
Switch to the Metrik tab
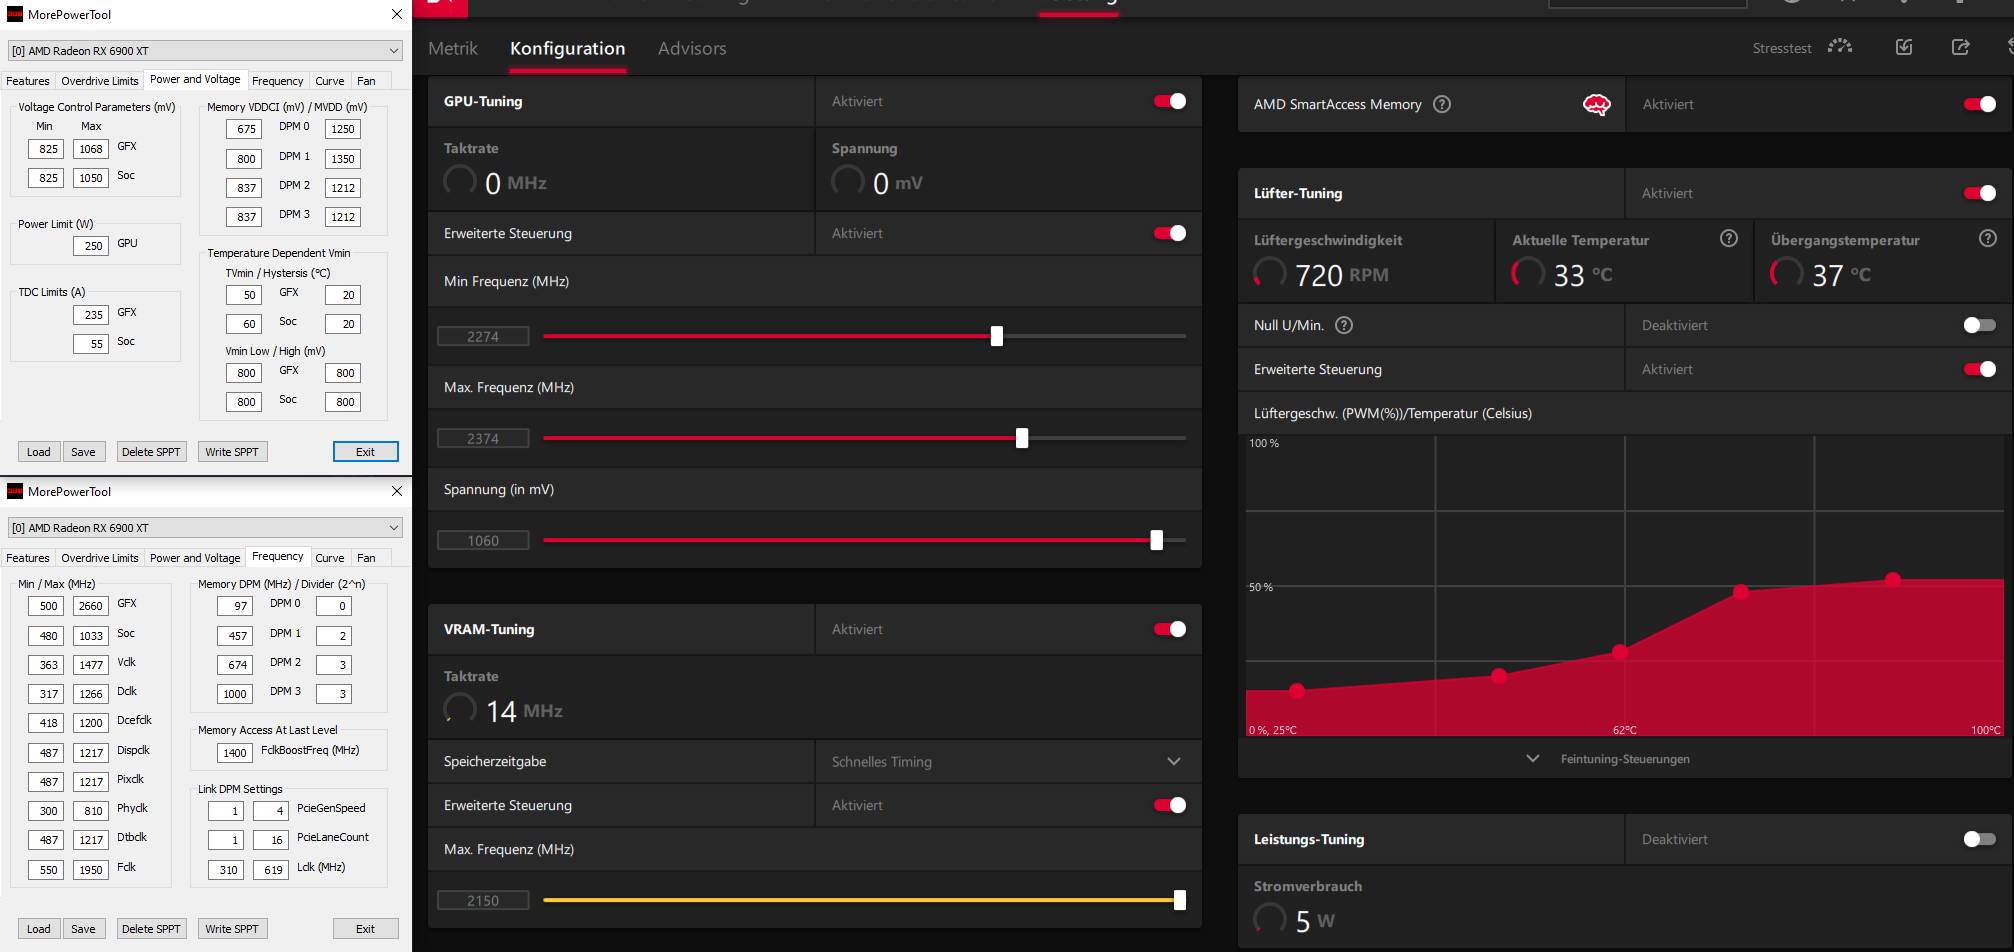coord(453,48)
